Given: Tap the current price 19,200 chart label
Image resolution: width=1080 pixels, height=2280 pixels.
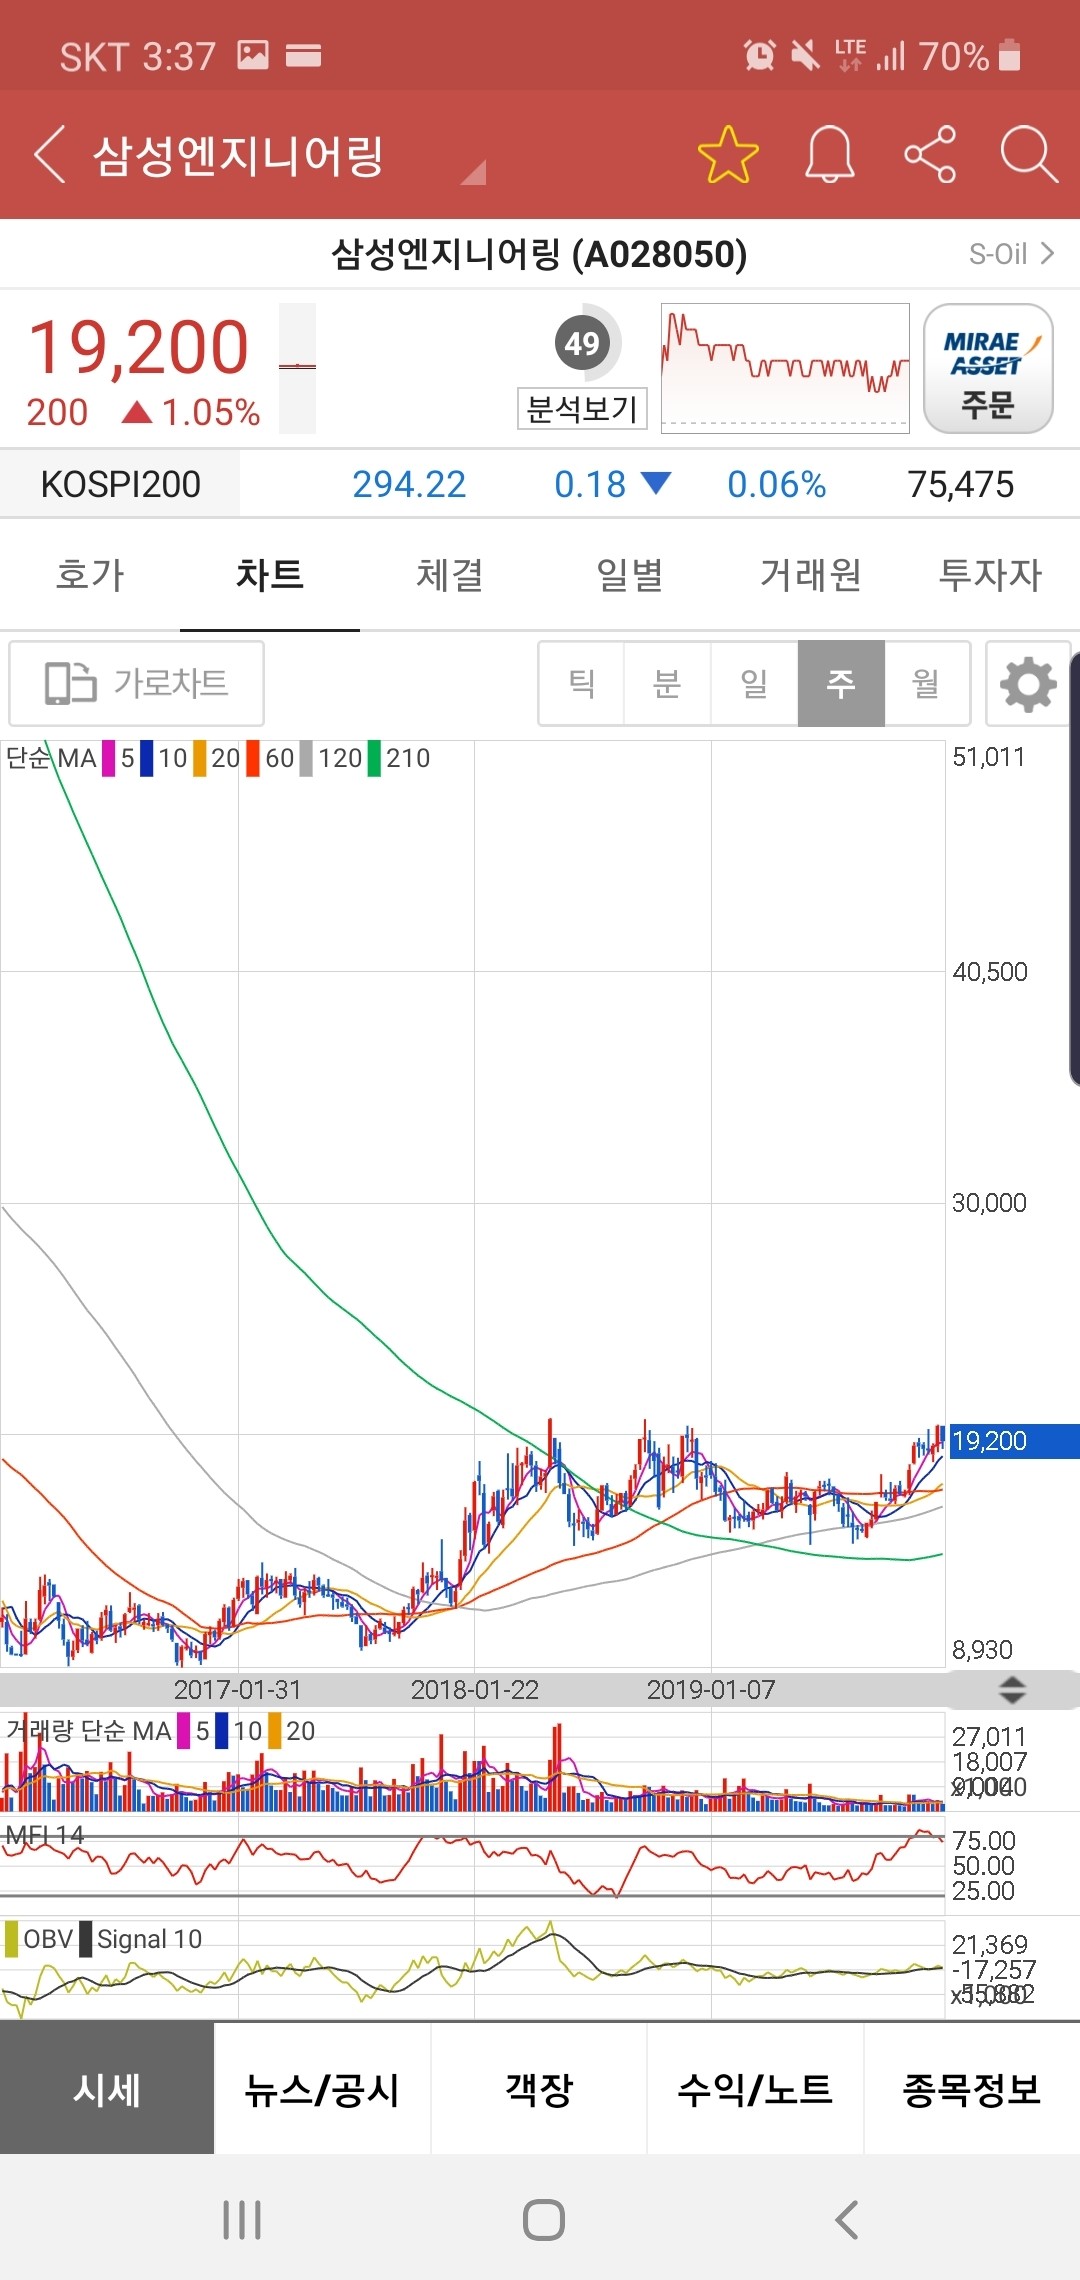Looking at the screenshot, I should [1014, 1441].
